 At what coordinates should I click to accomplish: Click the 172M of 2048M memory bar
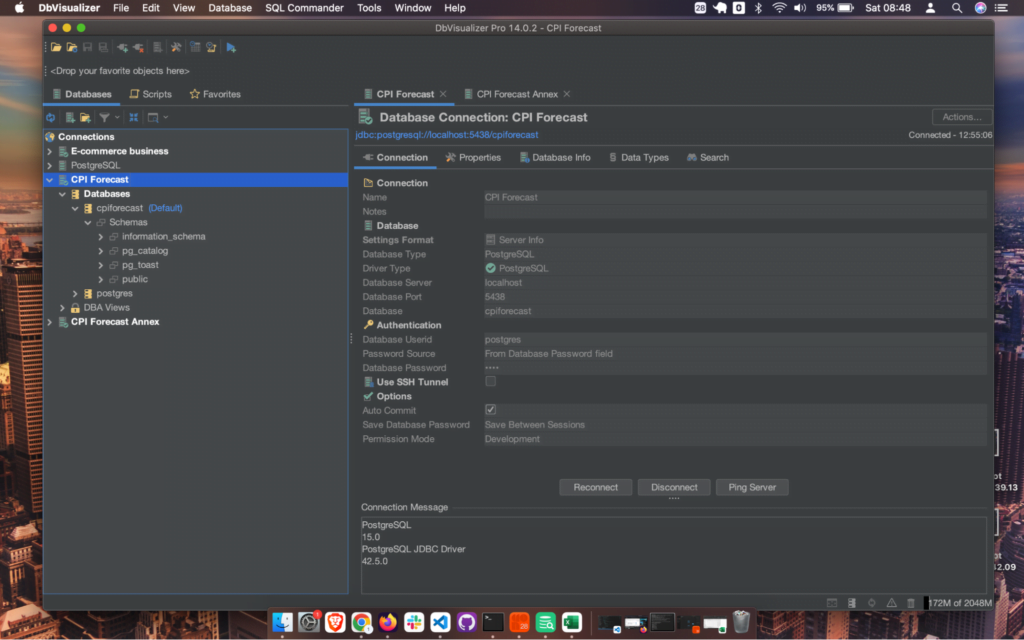pos(957,603)
